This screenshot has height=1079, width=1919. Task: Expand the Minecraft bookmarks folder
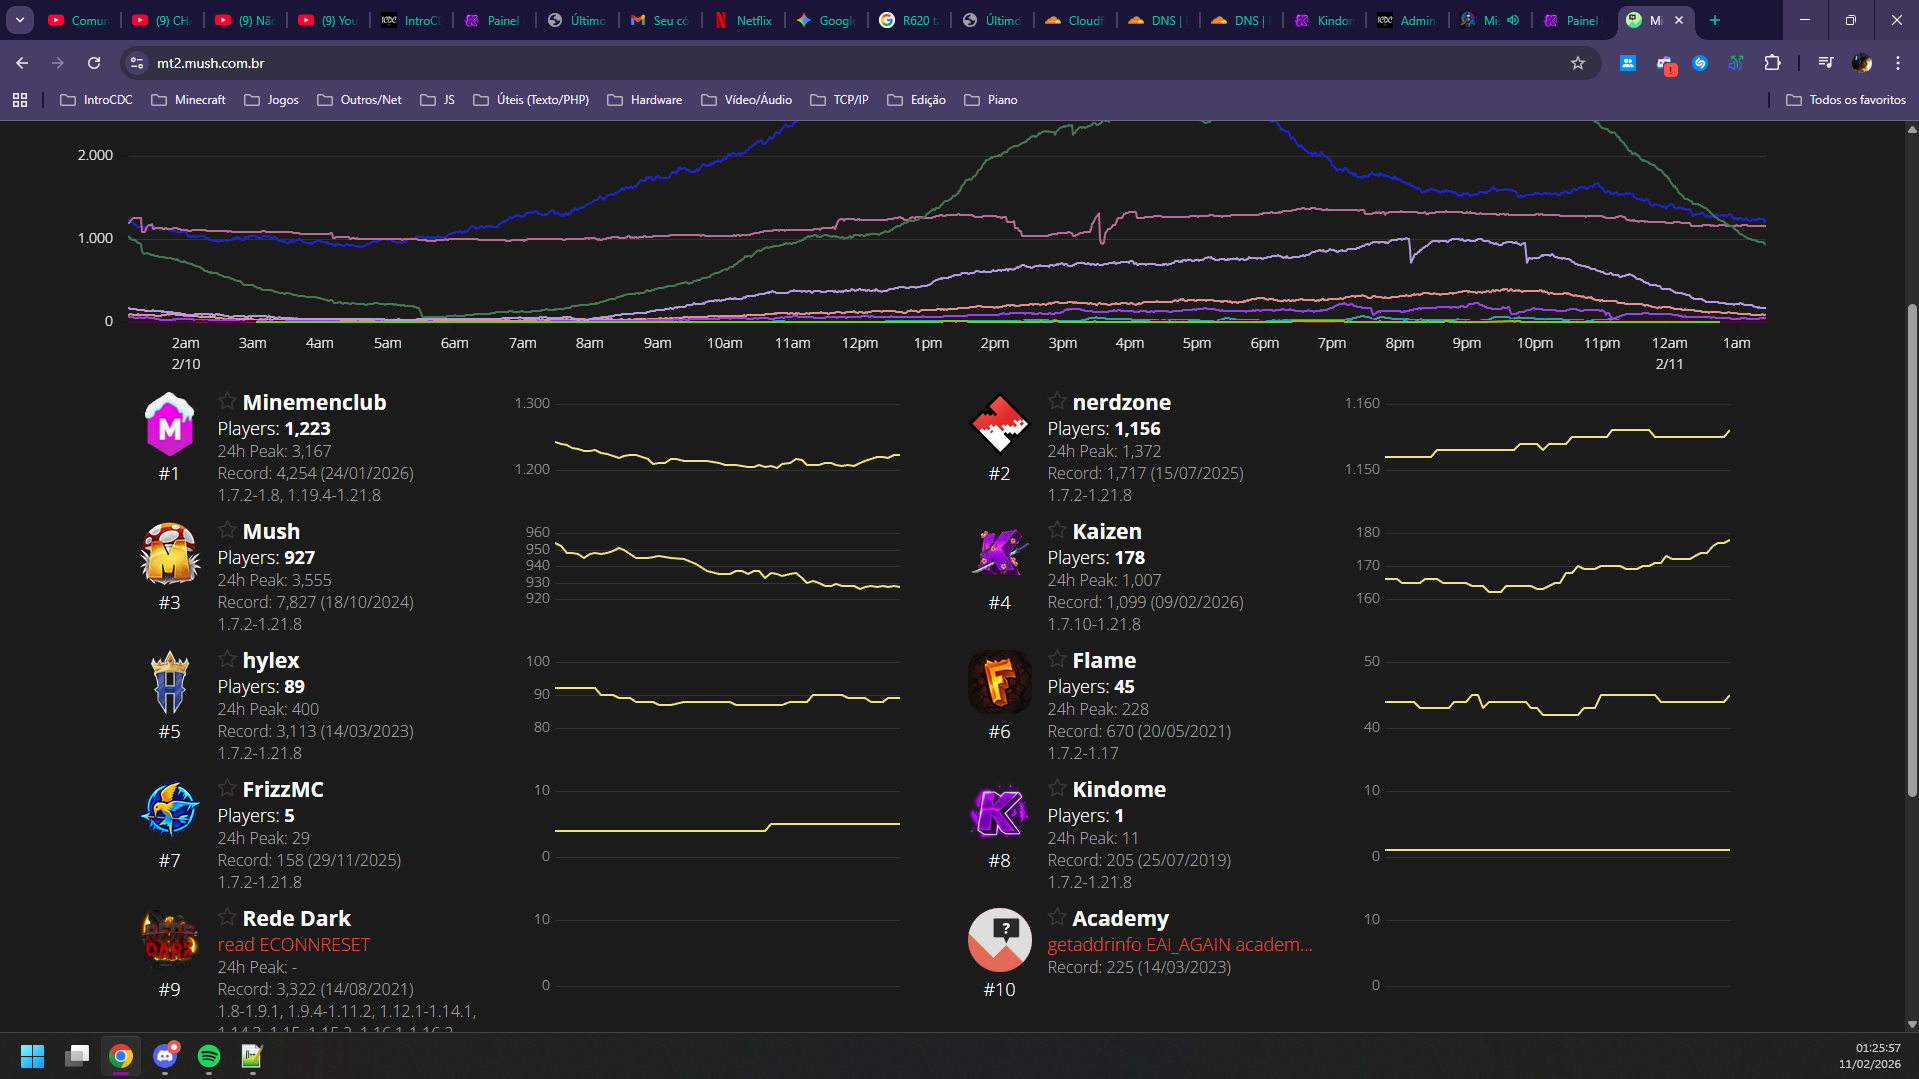coord(188,100)
